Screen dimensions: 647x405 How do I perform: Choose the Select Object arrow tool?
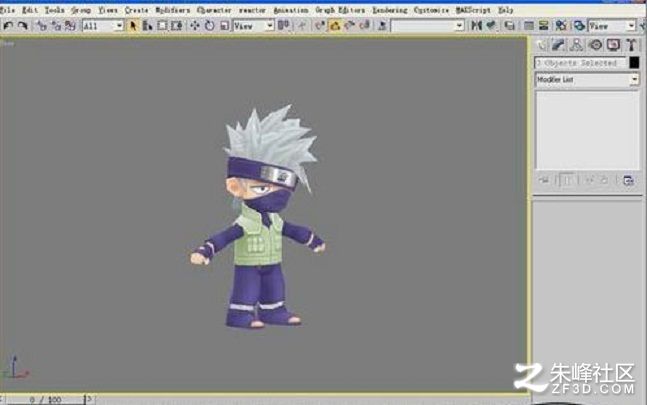pos(133,26)
